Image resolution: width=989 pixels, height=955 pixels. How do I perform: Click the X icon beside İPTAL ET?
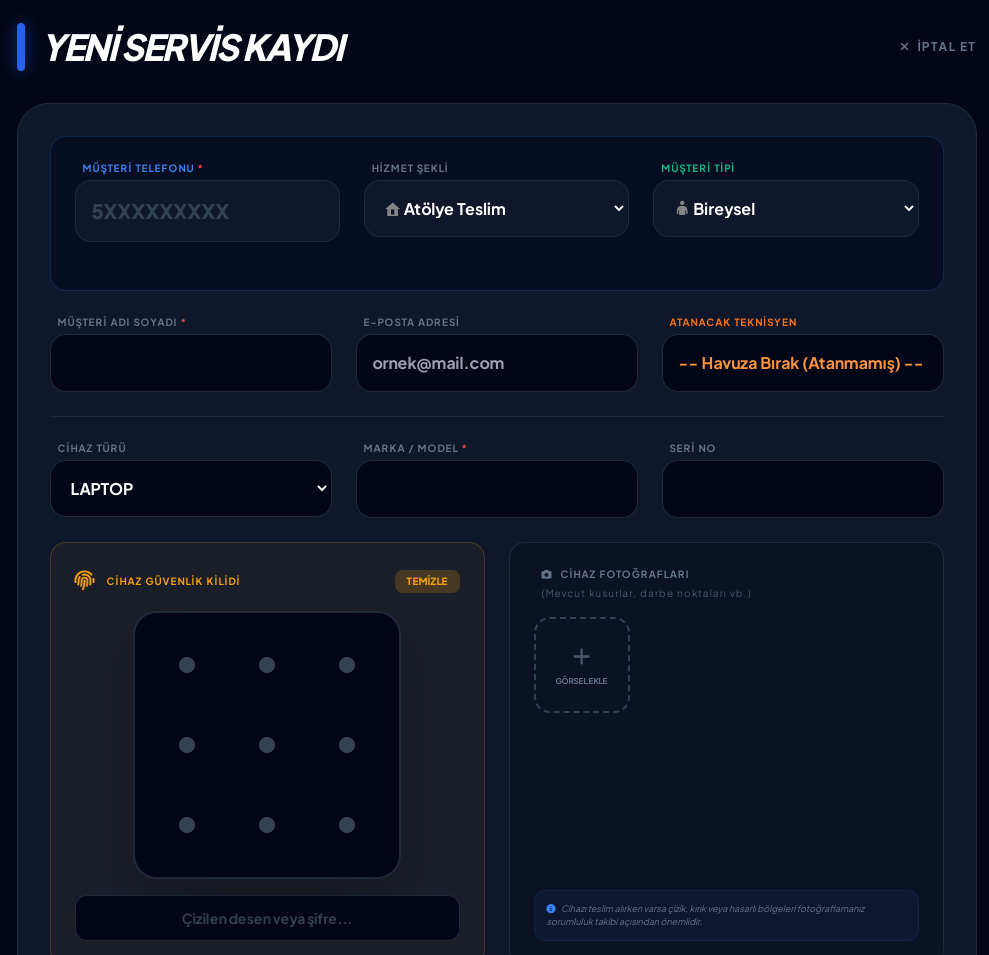click(904, 46)
